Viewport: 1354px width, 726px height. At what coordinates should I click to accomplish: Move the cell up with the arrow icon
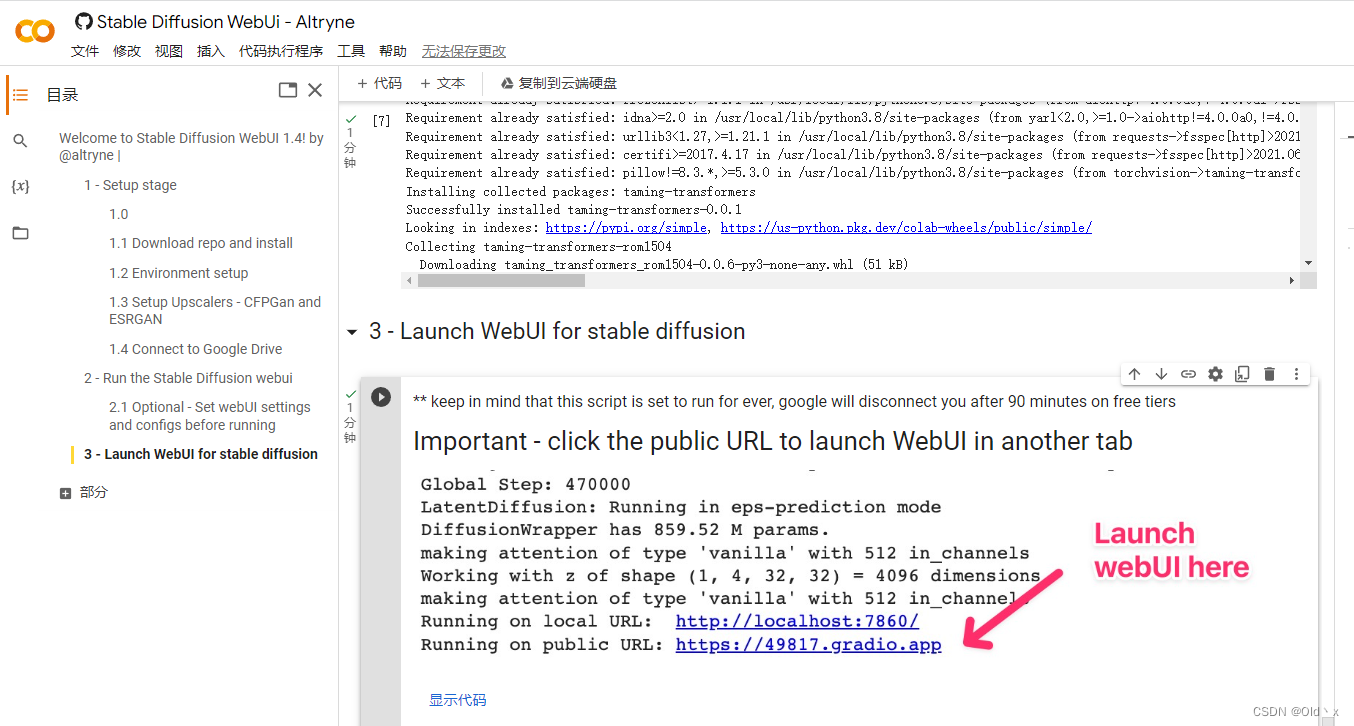click(x=1134, y=374)
